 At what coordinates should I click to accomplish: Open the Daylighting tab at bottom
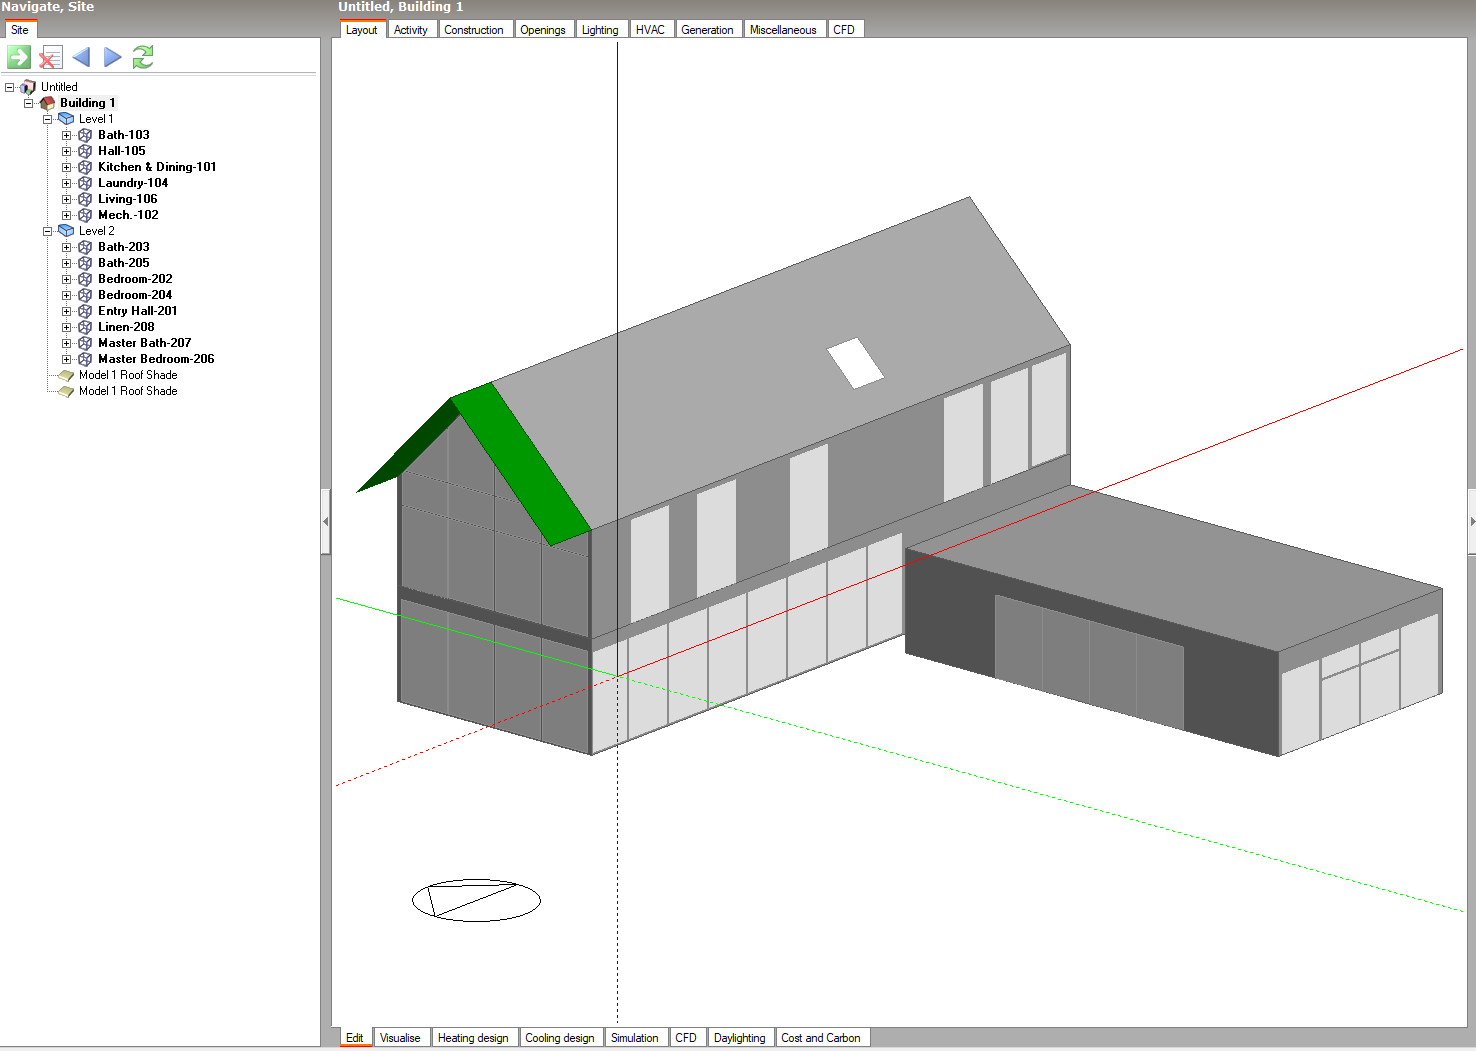point(739,1038)
